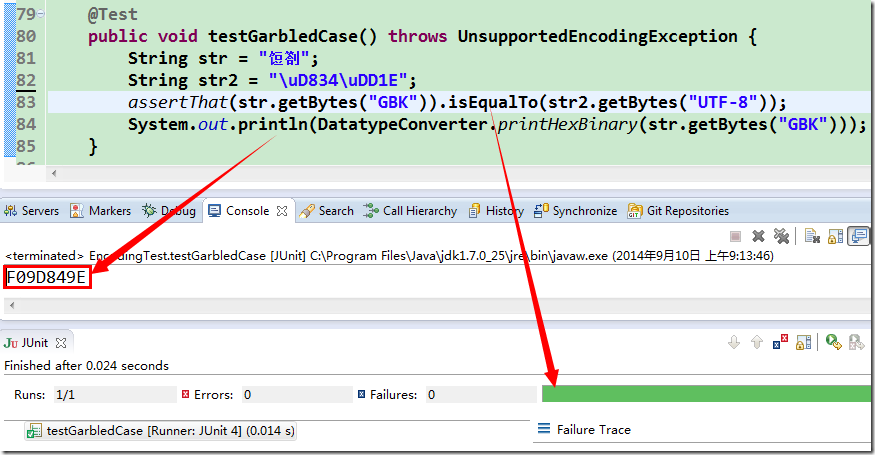Rerun the test with the green run icon
875x455 pixels.
point(833,343)
